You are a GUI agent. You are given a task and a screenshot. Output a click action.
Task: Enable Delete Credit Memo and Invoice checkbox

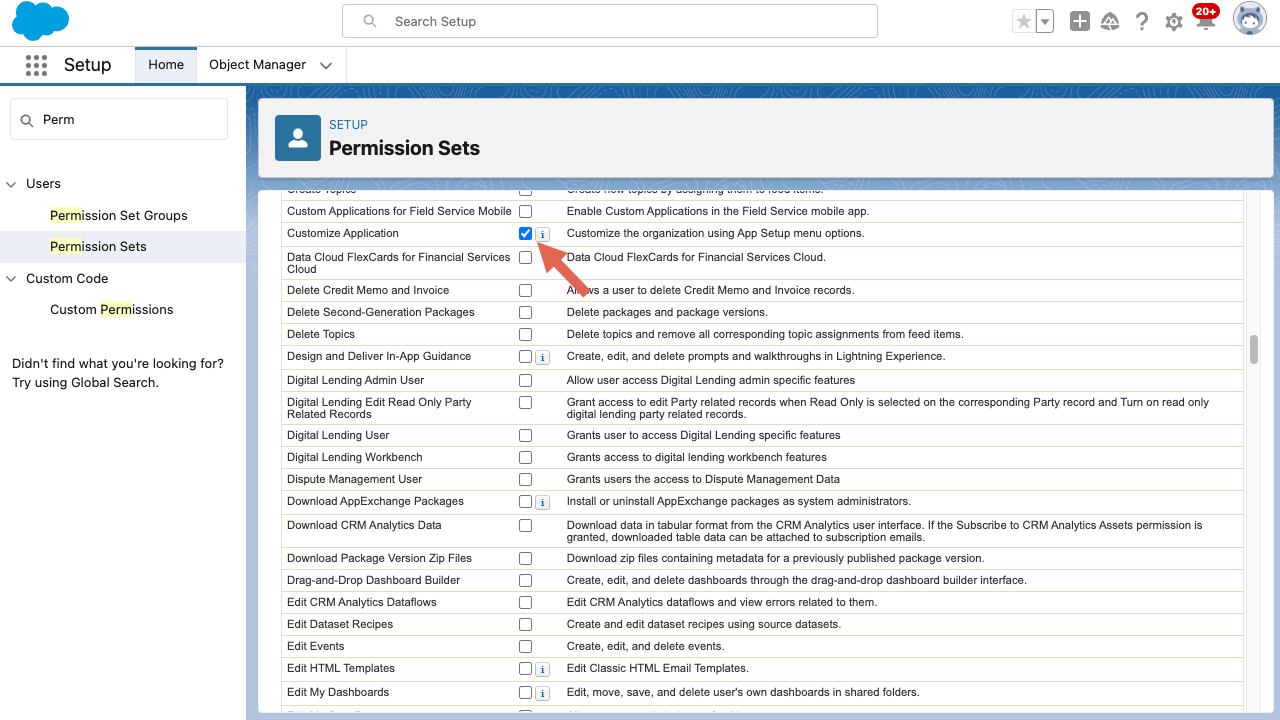pos(525,290)
